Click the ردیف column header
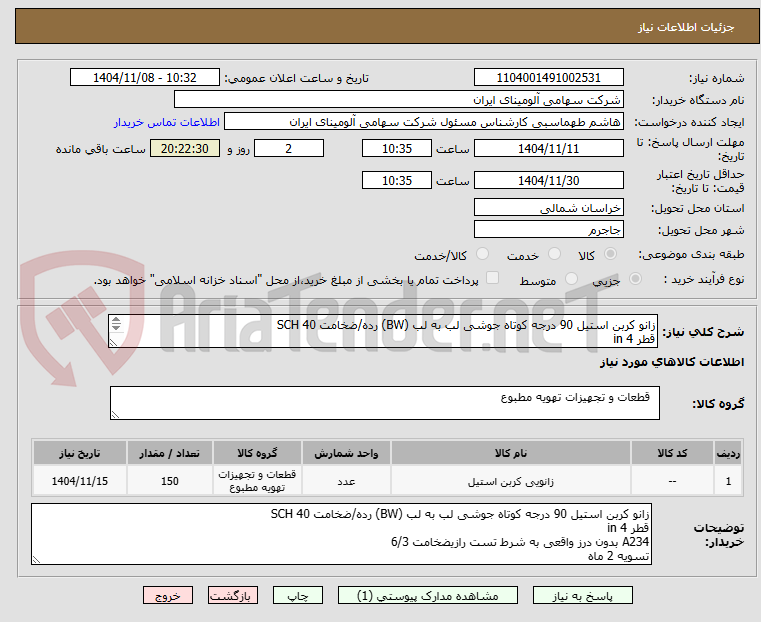This screenshot has height=622, width=761. 728,453
